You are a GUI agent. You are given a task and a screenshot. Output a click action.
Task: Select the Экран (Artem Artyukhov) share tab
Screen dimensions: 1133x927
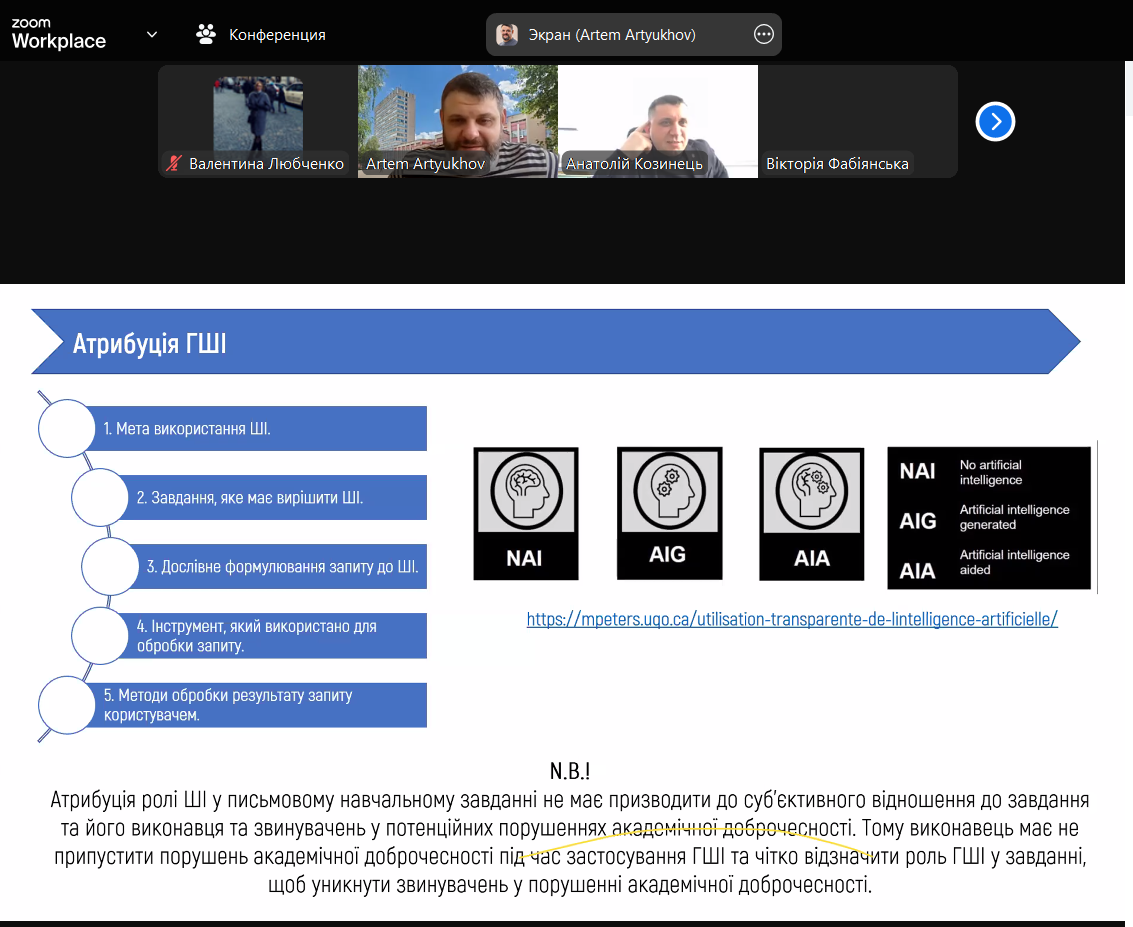(634, 34)
